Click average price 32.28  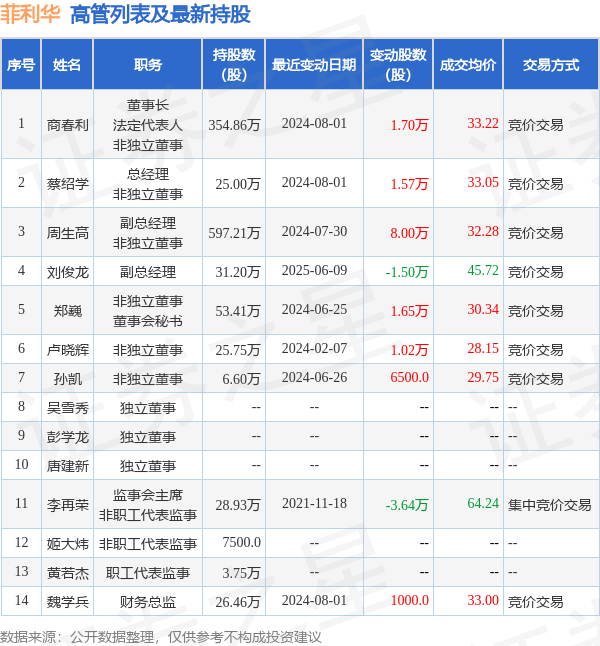pos(483,232)
